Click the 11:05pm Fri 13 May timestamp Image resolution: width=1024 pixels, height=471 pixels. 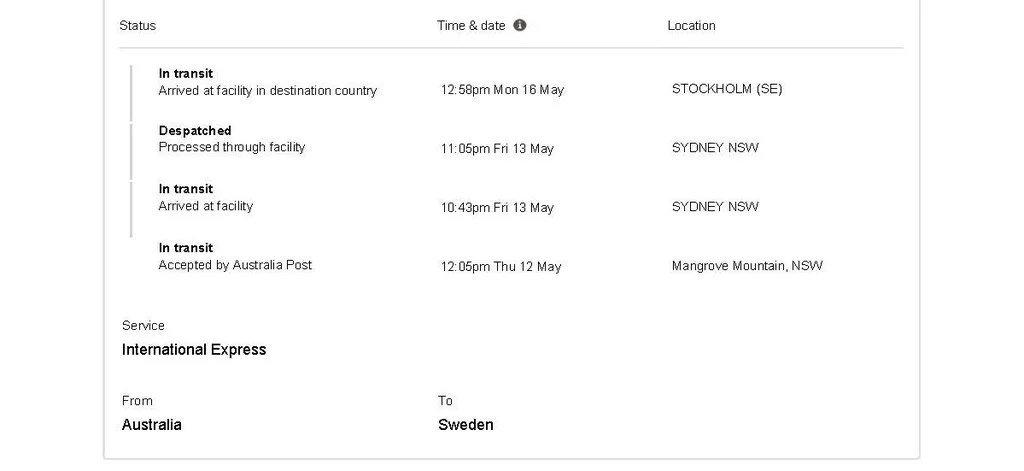tap(497, 149)
